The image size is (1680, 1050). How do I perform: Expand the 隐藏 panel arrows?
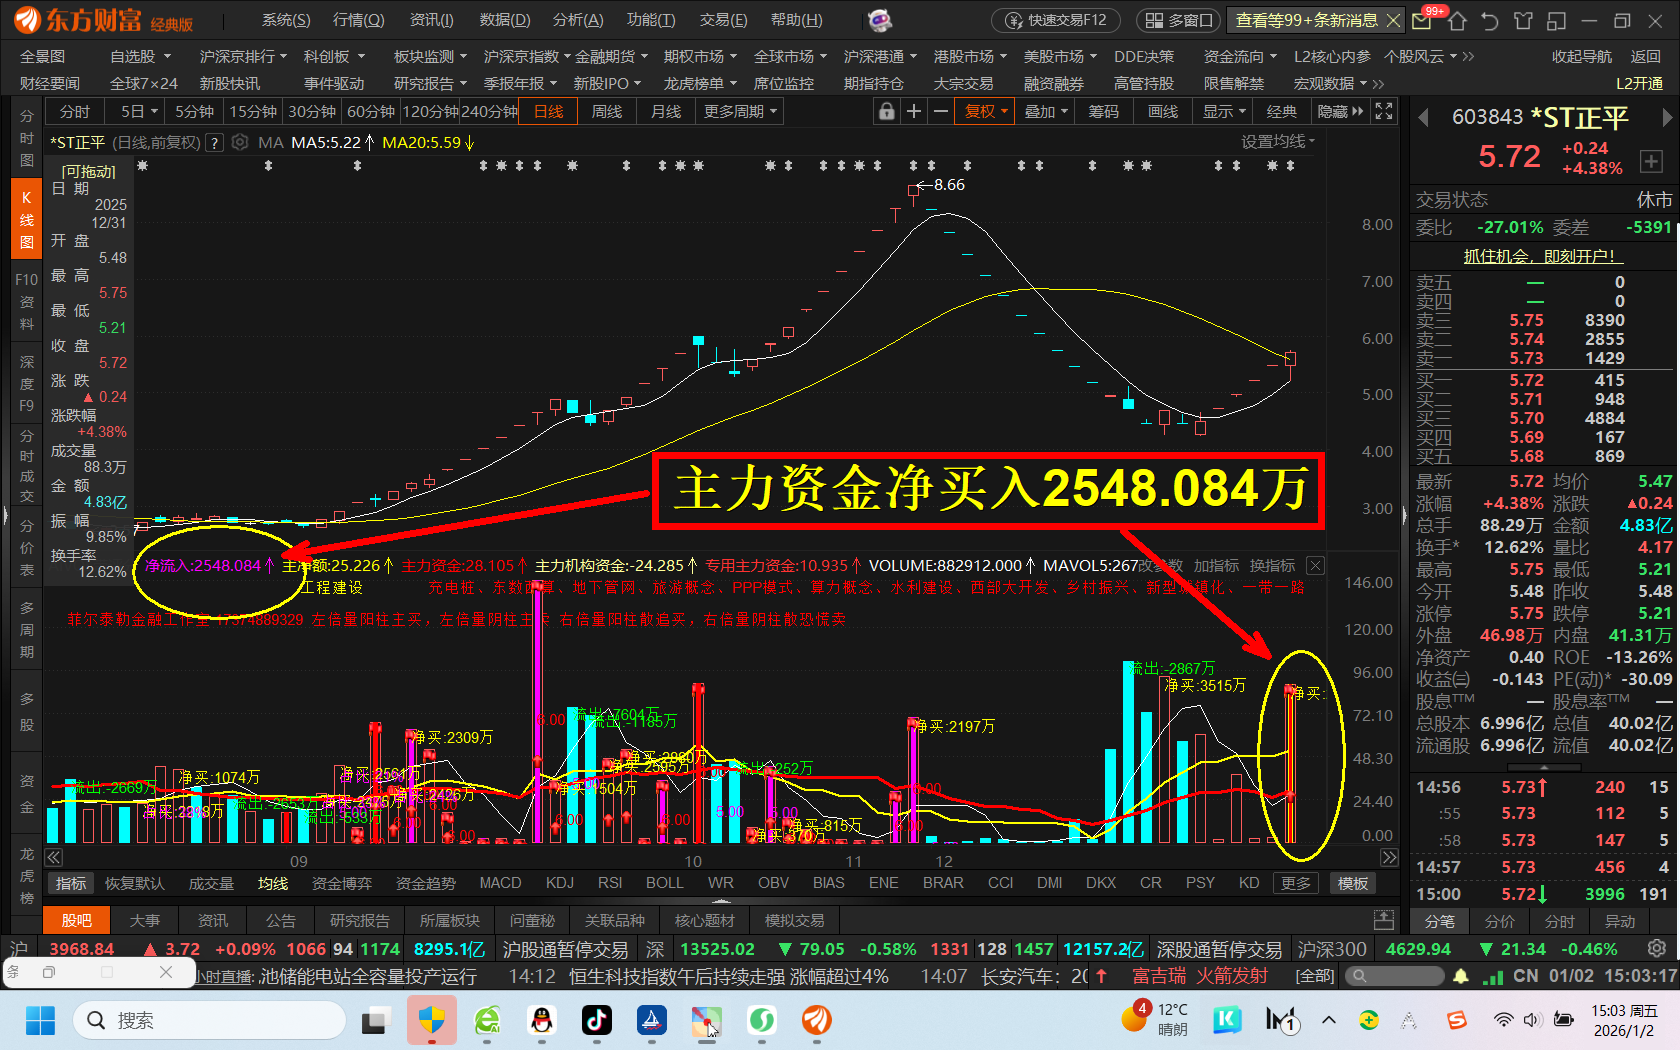click(x=1341, y=112)
